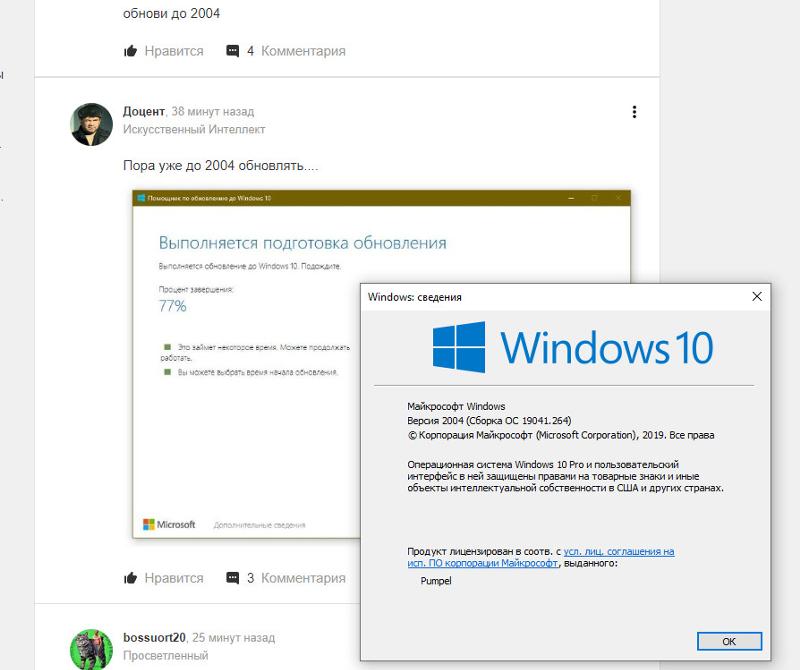The height and width of the screenshot is (670, 800).
Task: Click the update assistant window title icon
Action: pyautogui.click(x=141, y=198)
